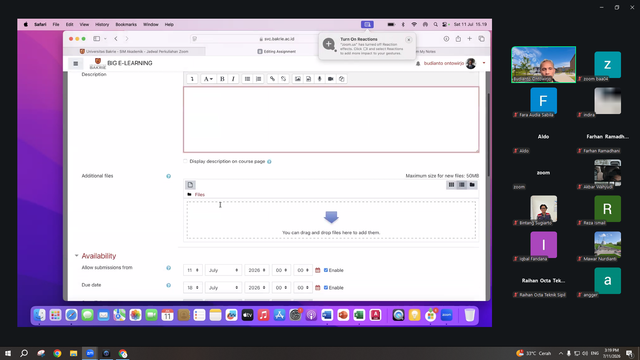Open help for Display description option
This screenshot has width=640, height=360.
pyautogui.click(x=269, y=162)
